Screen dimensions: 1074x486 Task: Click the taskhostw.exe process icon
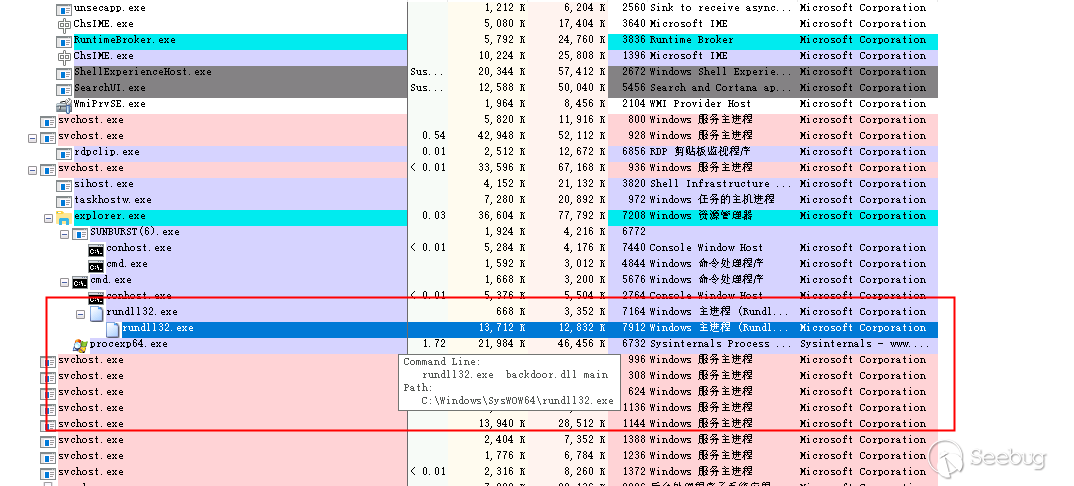64,201
